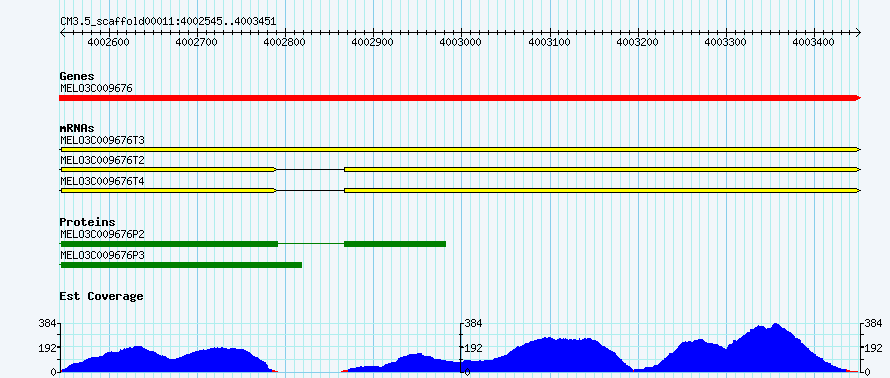Click ruler position 4002800
The width and height of the screenshot is (890, 378).
click(x=285, y=43)
